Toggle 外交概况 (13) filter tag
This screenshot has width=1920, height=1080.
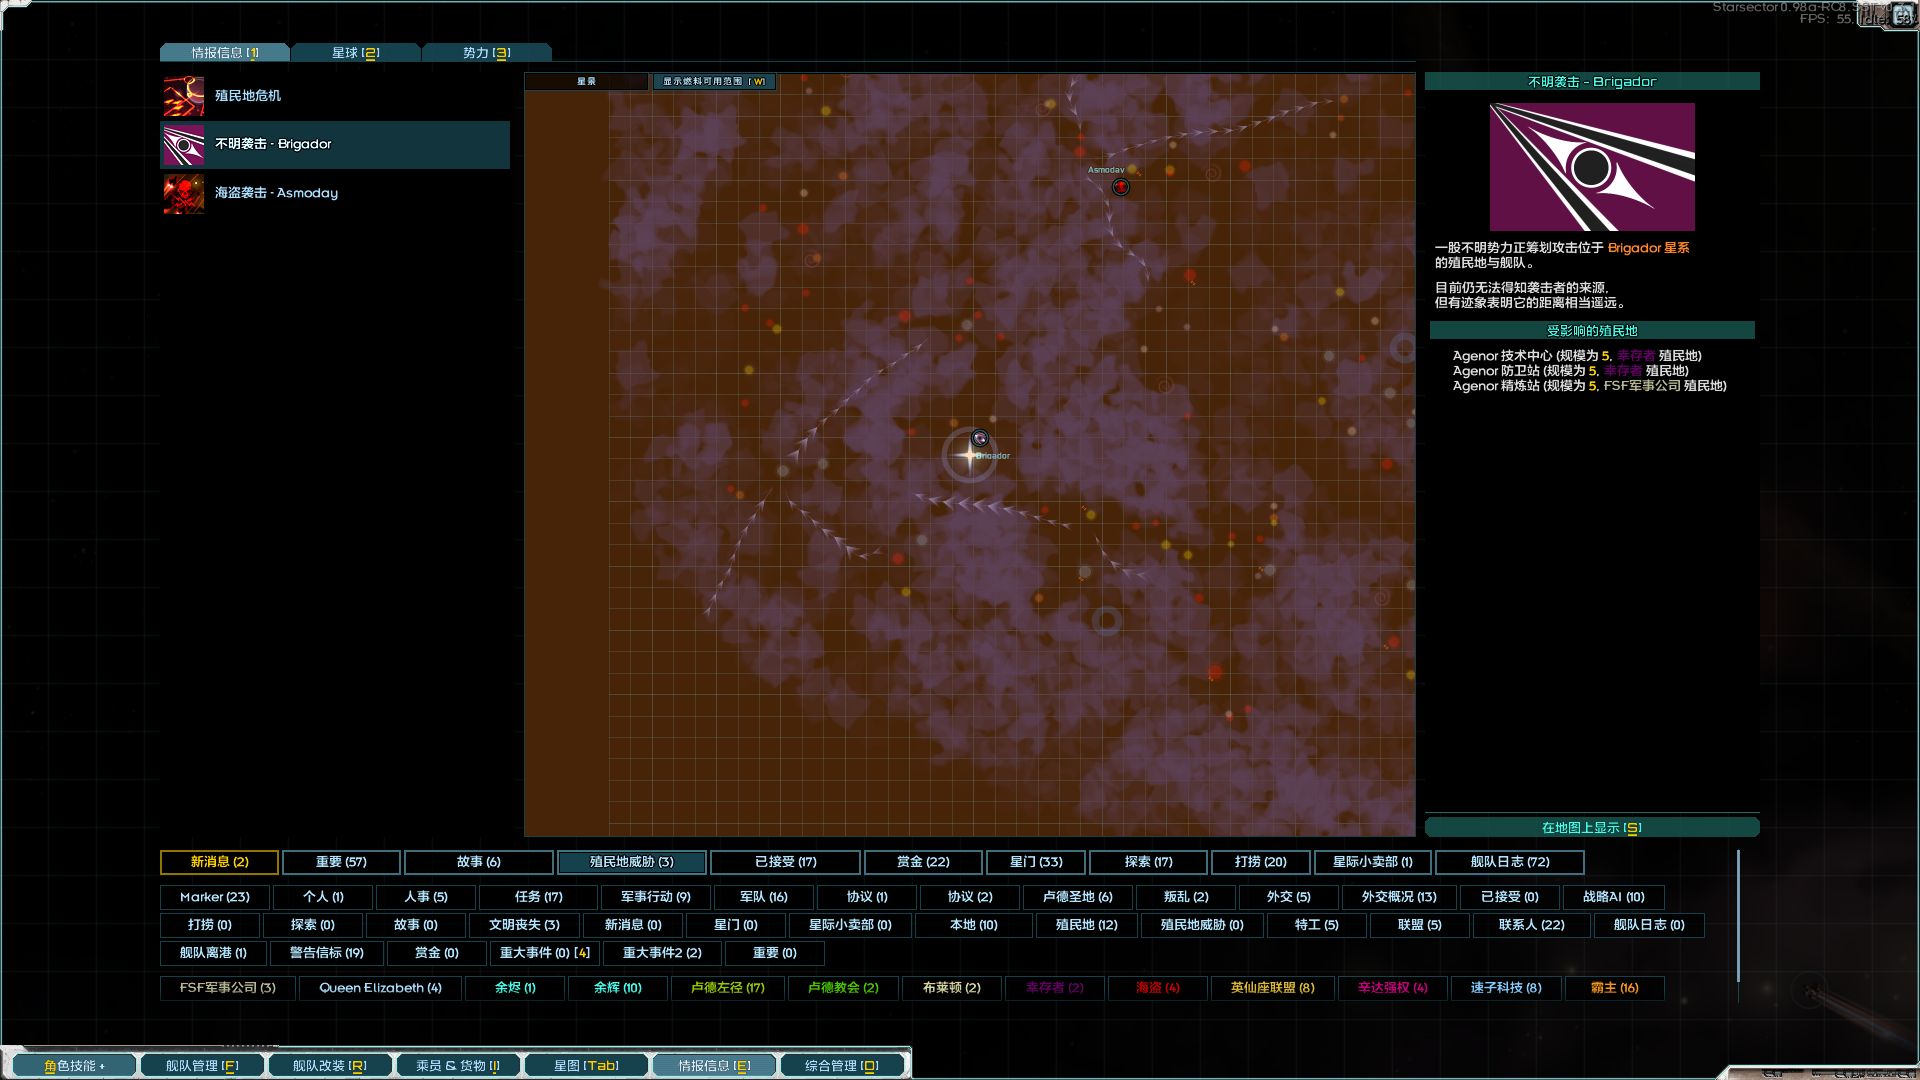(x=1399, y=897)
